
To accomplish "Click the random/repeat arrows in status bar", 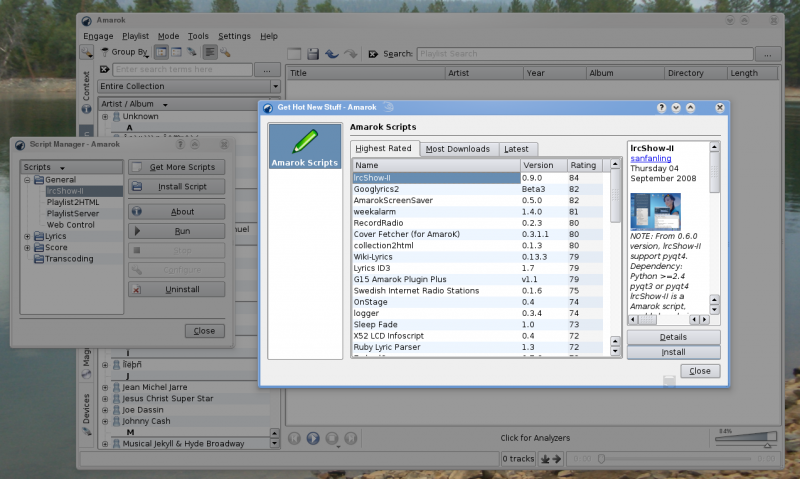I will pyautogui.click(x=551, y=459).
